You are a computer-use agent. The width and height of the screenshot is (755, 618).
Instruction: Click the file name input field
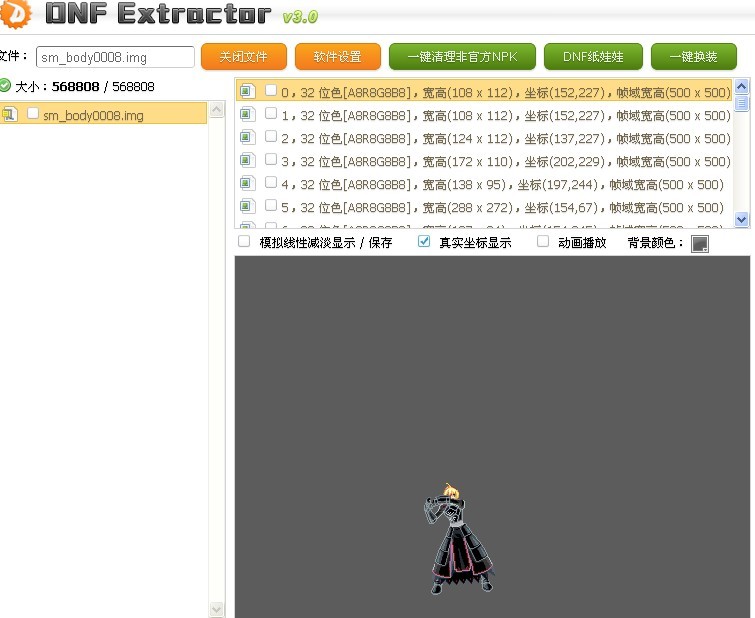[x=115, y=57]
